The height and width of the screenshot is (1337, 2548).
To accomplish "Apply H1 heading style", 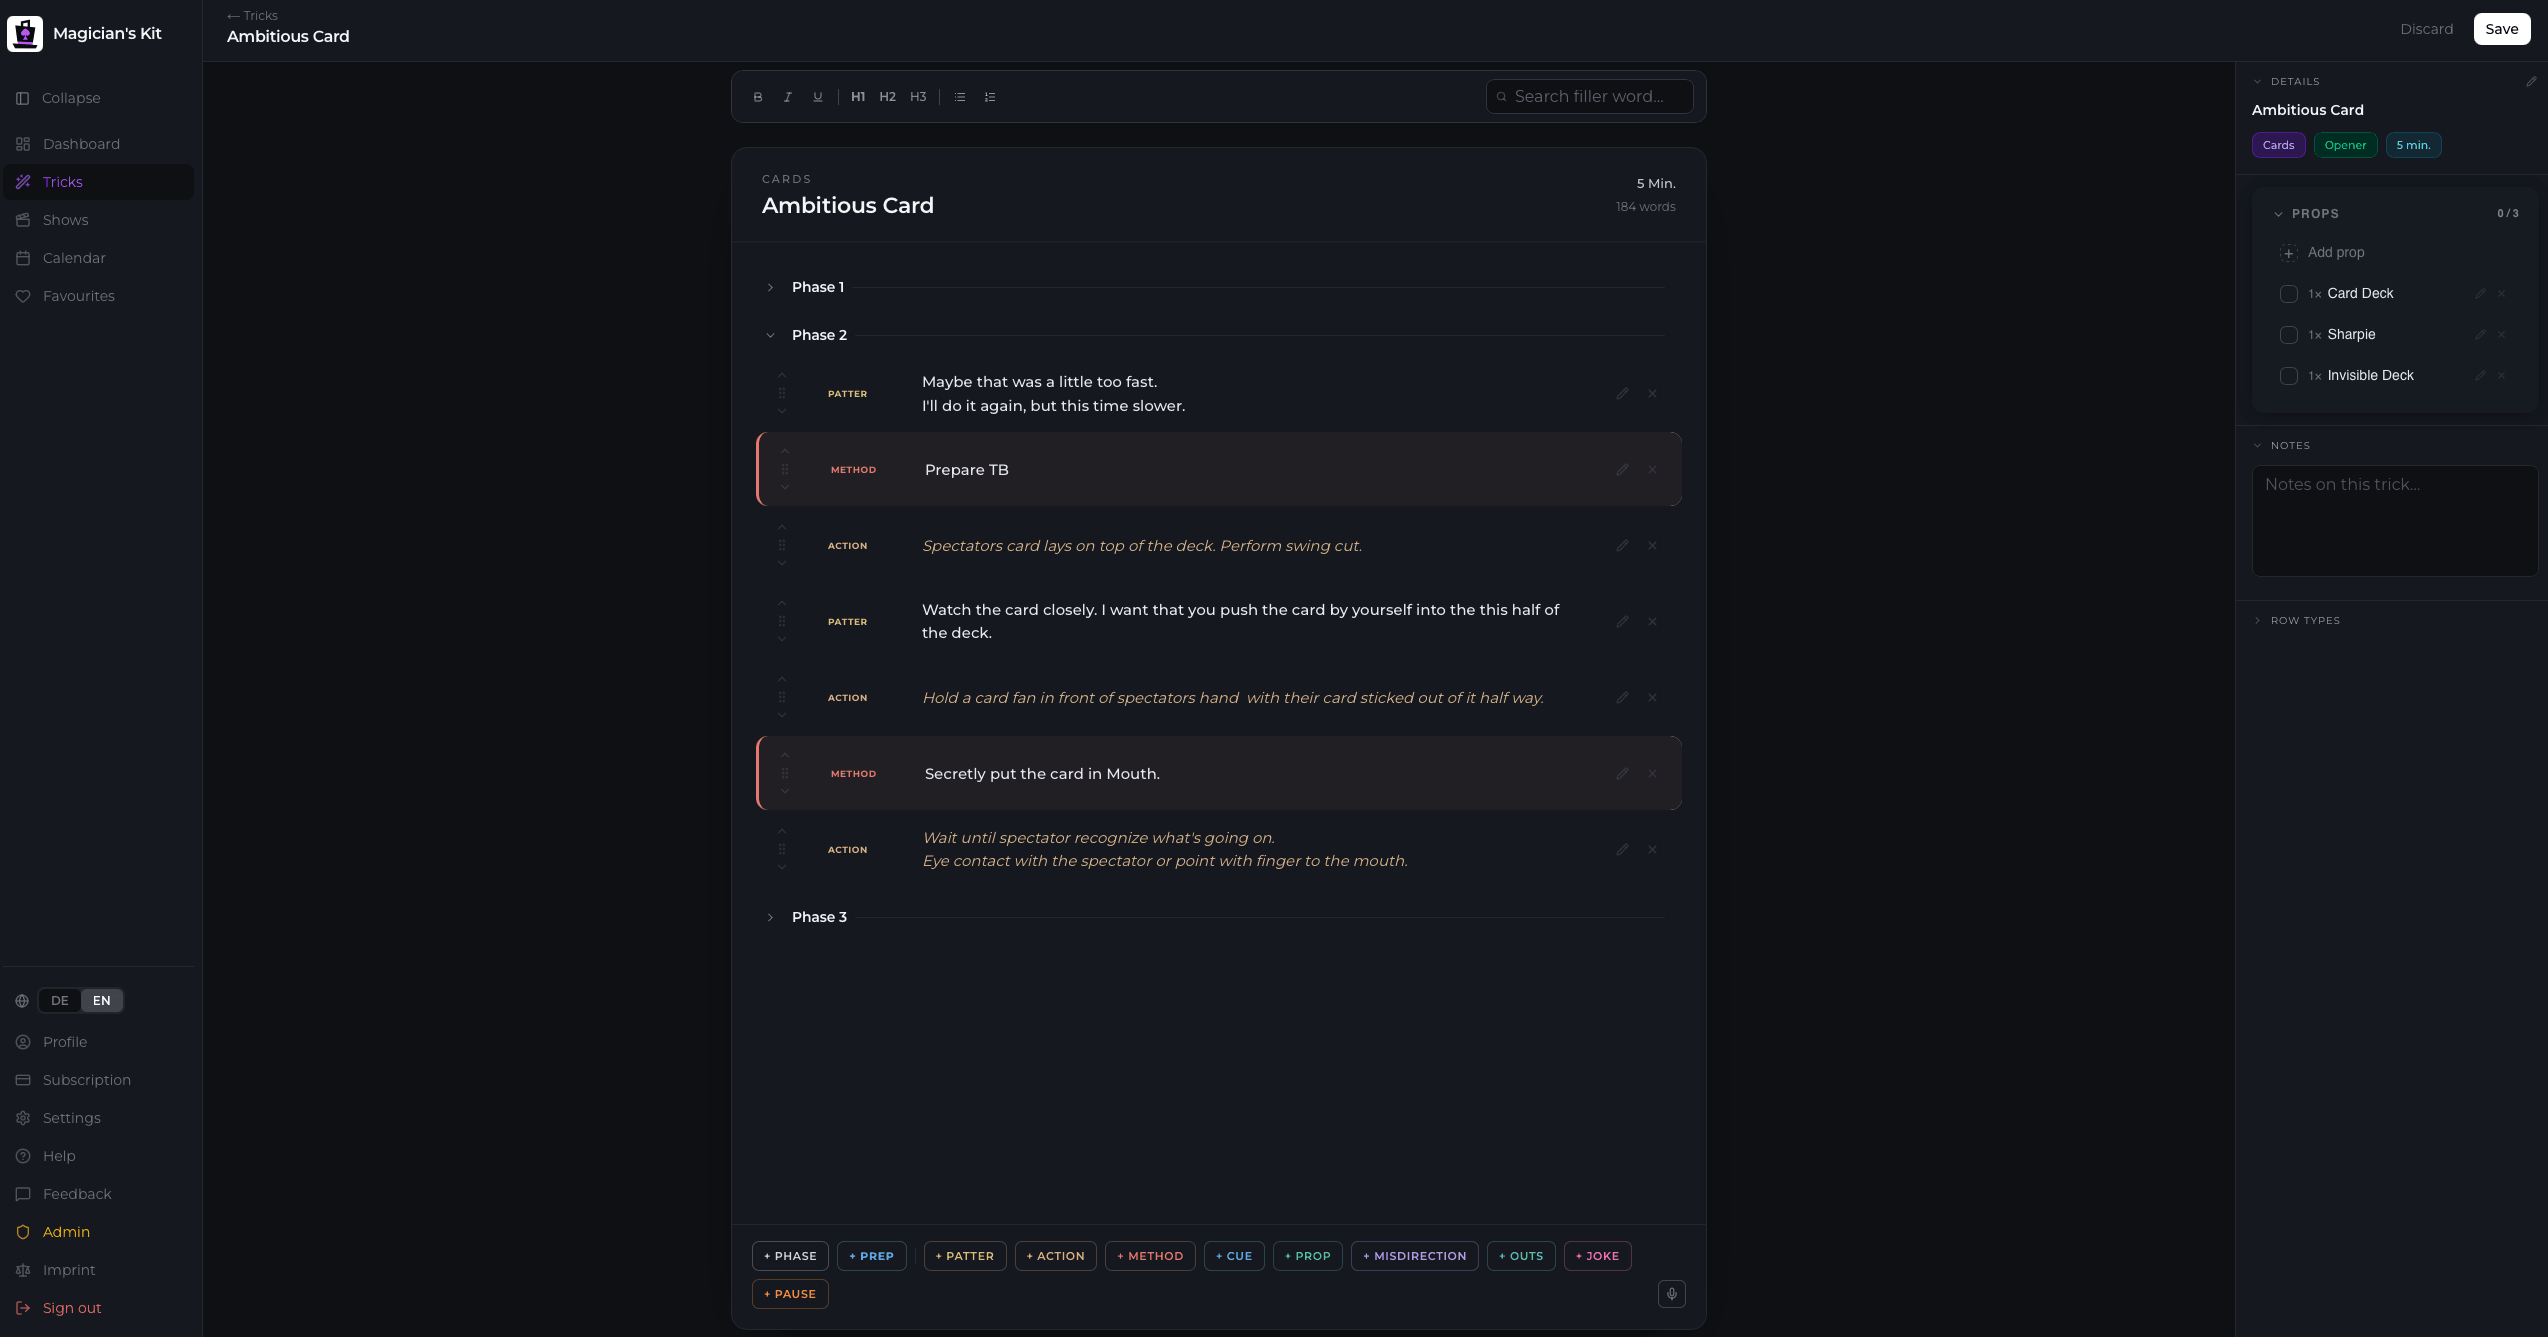I will pos(858,97).
